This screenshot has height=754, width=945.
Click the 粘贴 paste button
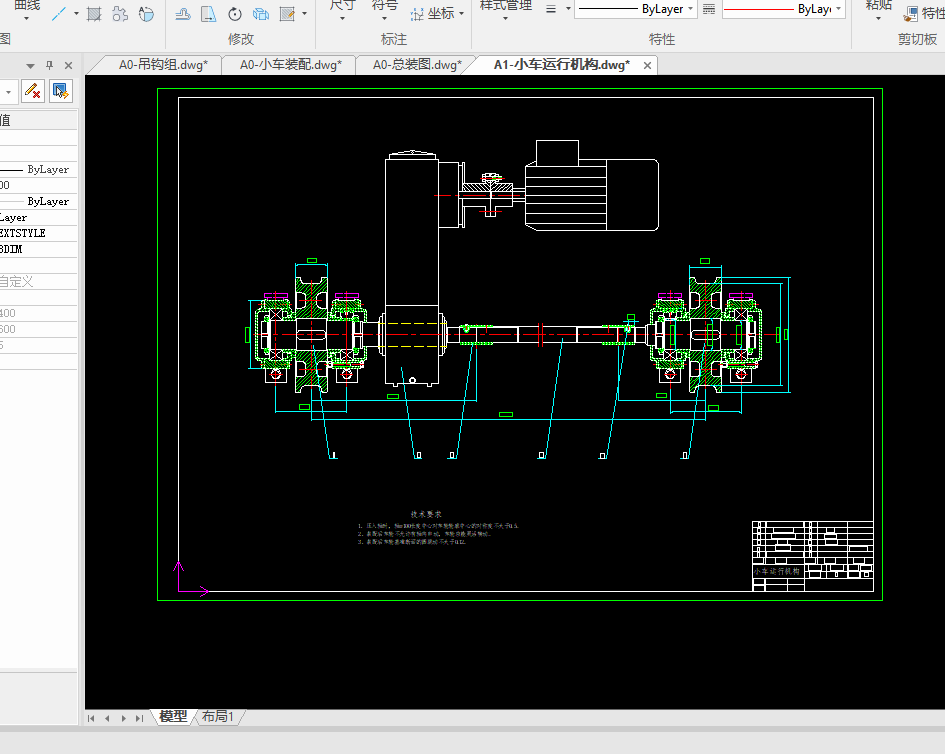coord(879,6)
